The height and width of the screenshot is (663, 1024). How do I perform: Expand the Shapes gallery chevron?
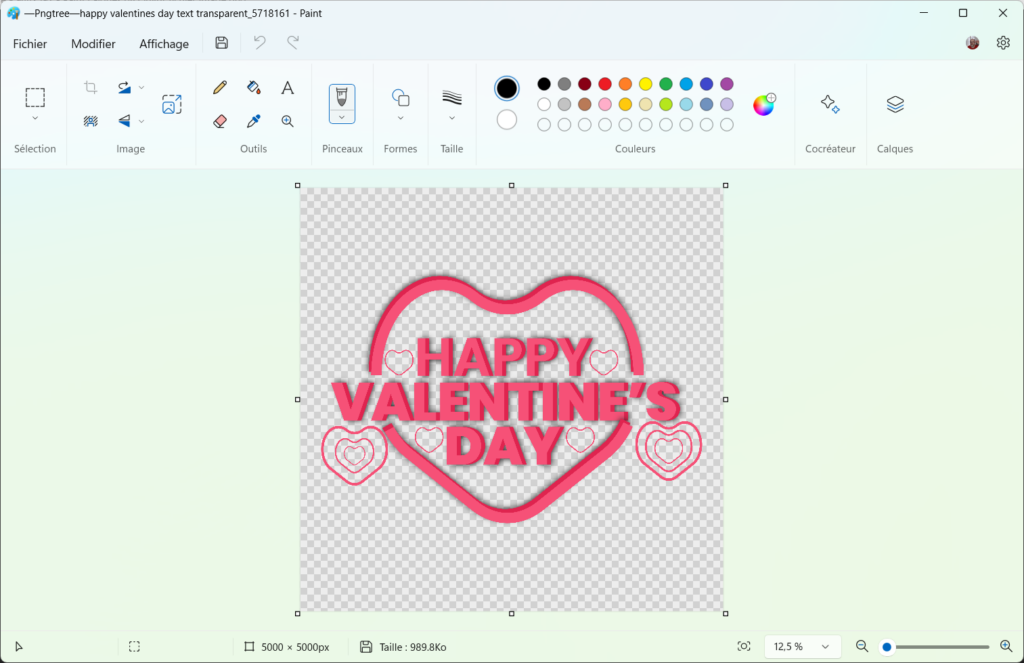[x=400, y=118]
